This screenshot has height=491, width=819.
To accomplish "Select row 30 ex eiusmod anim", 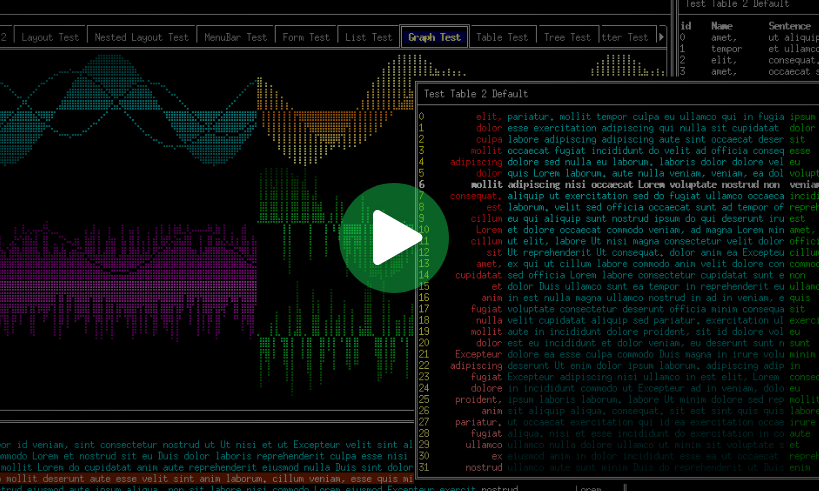I will coord(618,456).
